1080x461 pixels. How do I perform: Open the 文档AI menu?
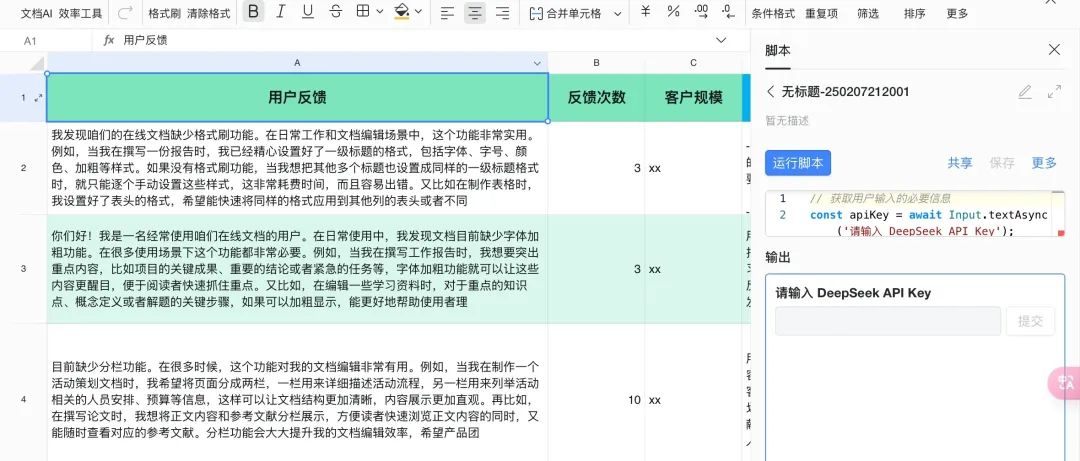tap(37, 13)
